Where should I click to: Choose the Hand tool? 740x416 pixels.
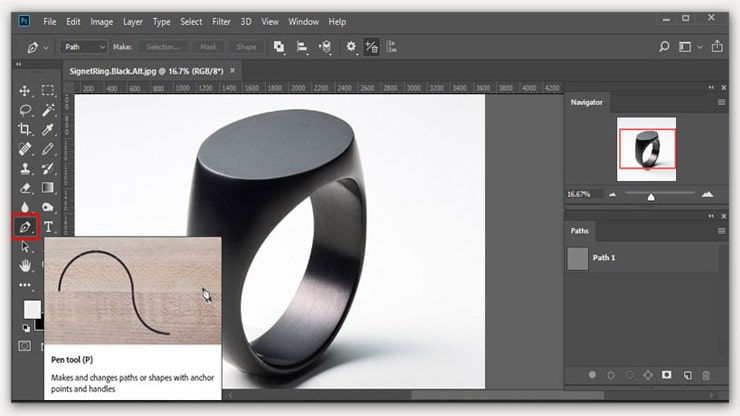(25, 265)
